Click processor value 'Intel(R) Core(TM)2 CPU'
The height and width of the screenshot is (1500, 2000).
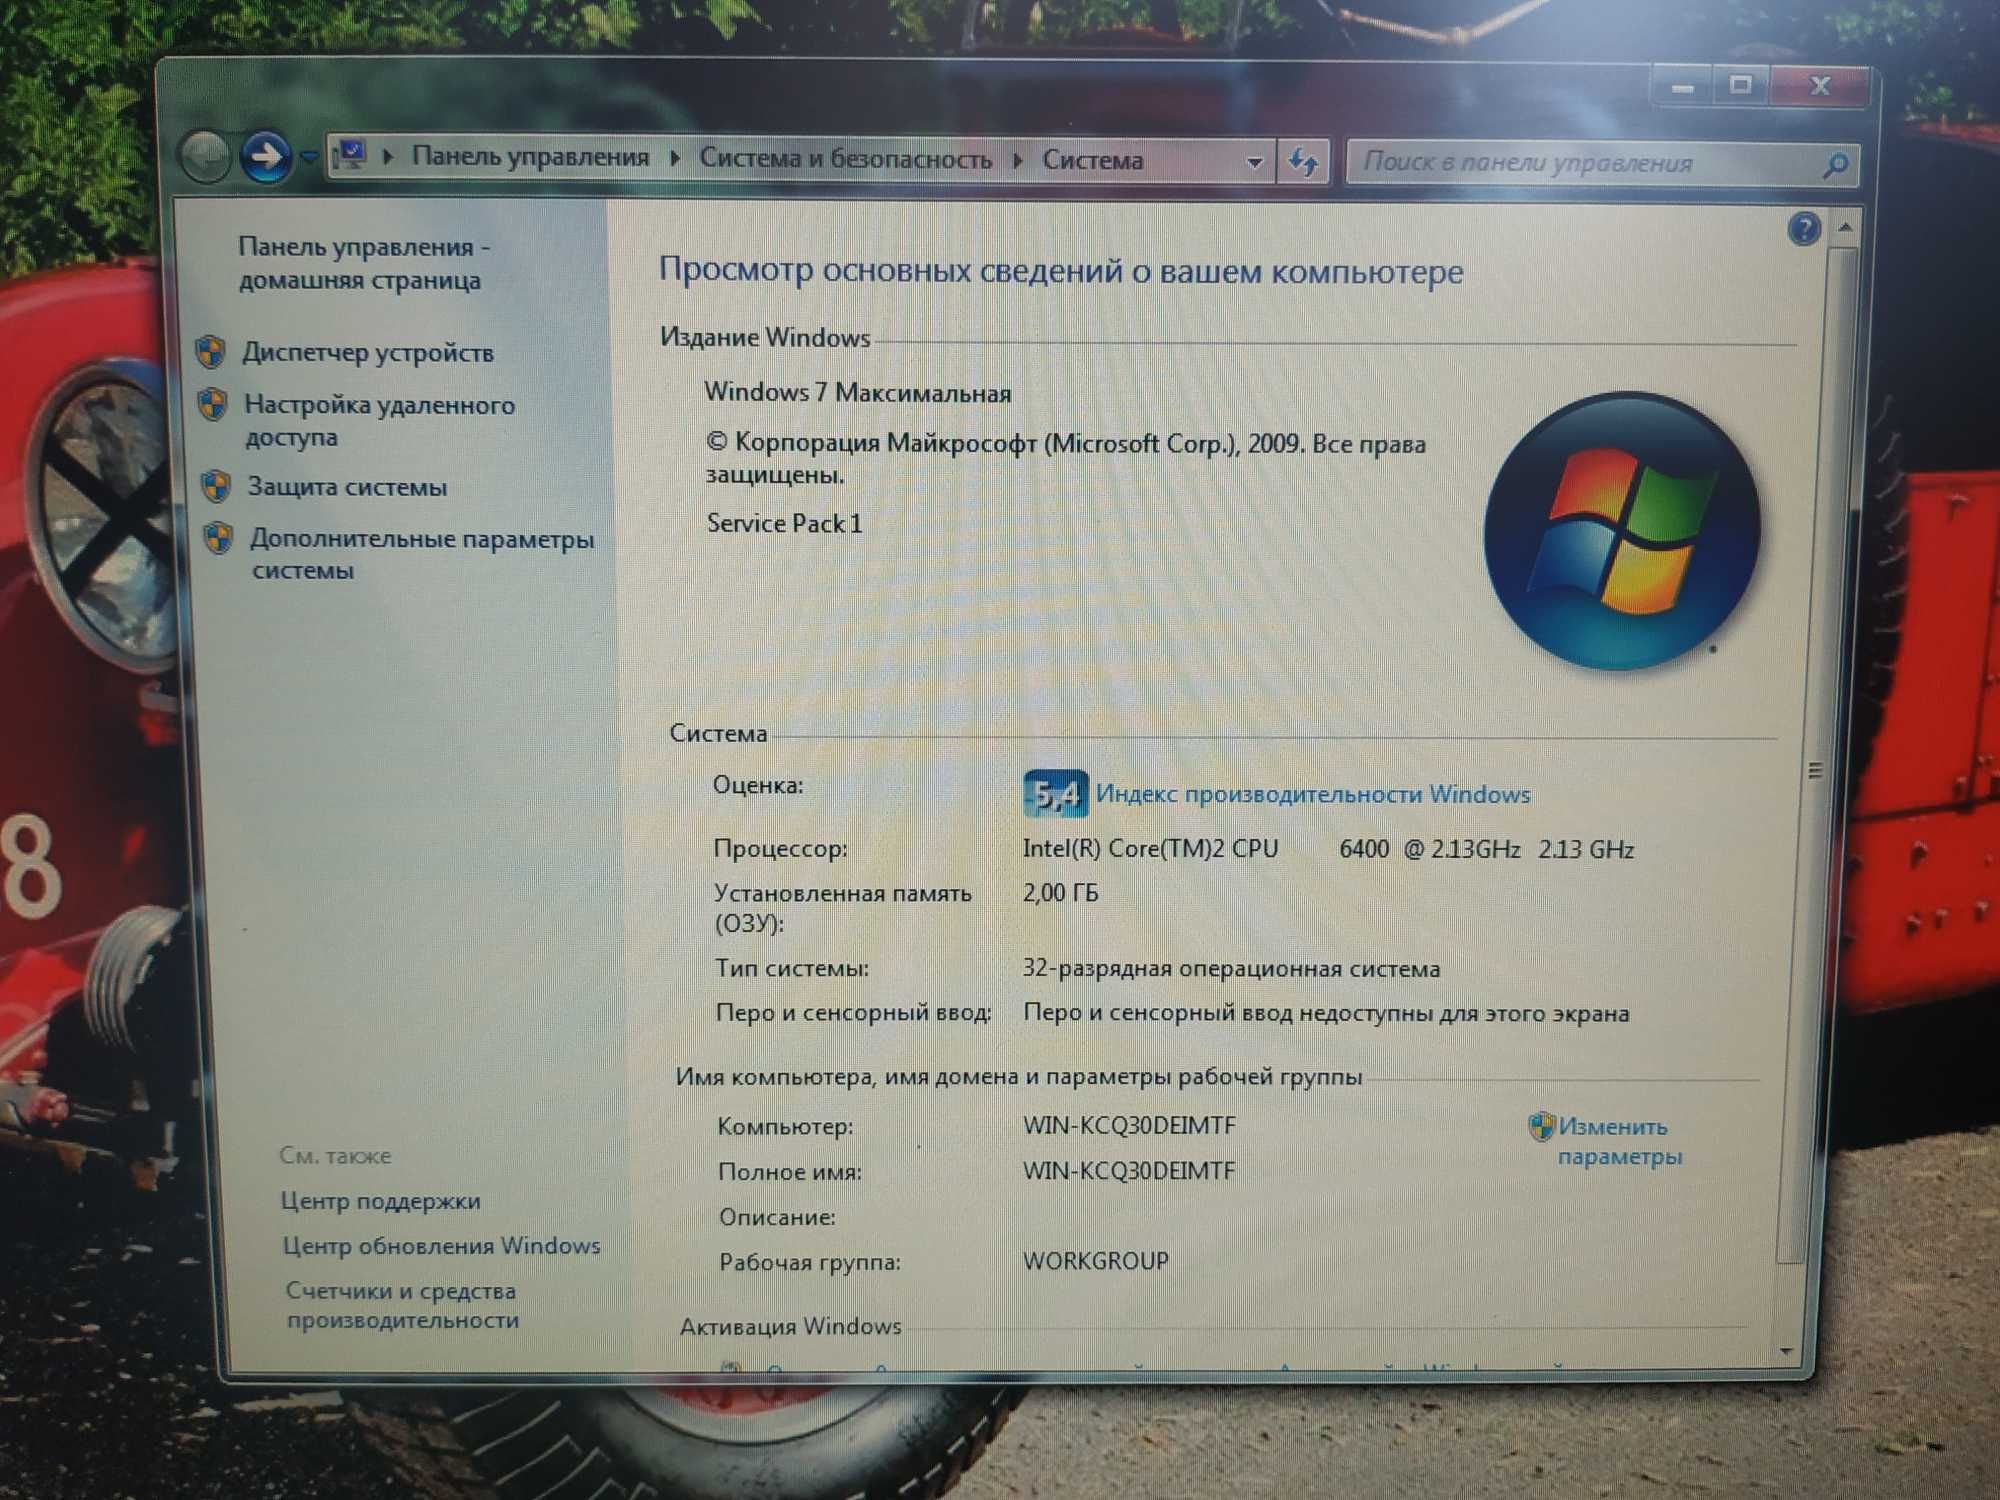(1150, 849)
